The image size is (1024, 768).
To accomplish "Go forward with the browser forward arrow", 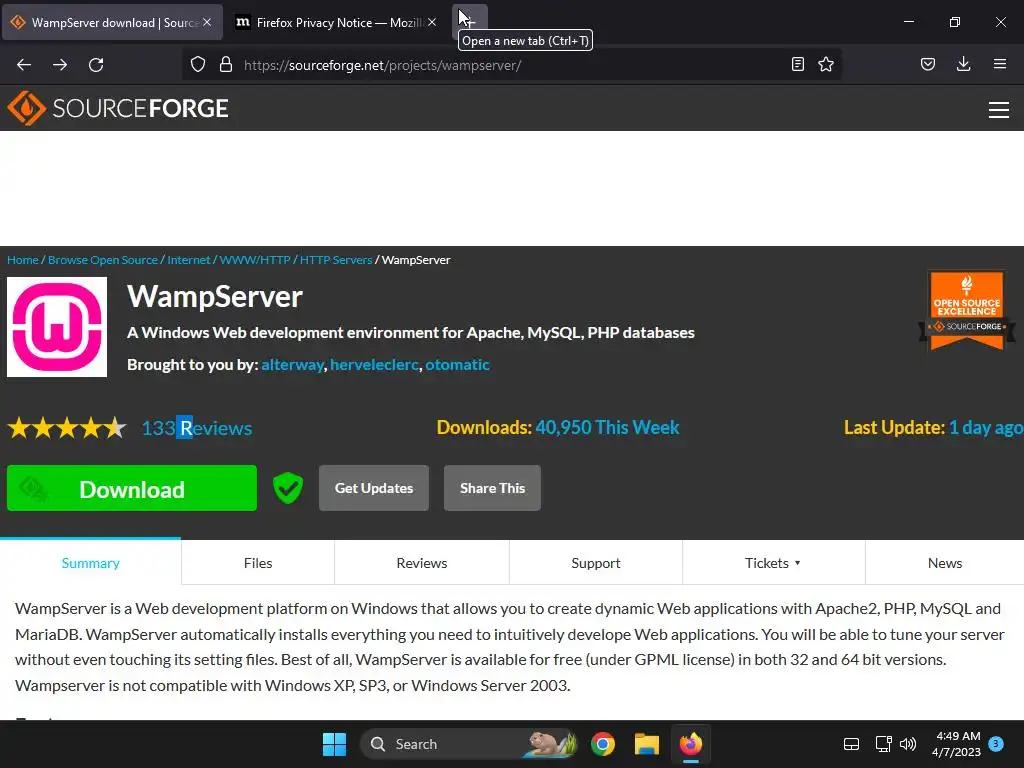I will 60,65.
